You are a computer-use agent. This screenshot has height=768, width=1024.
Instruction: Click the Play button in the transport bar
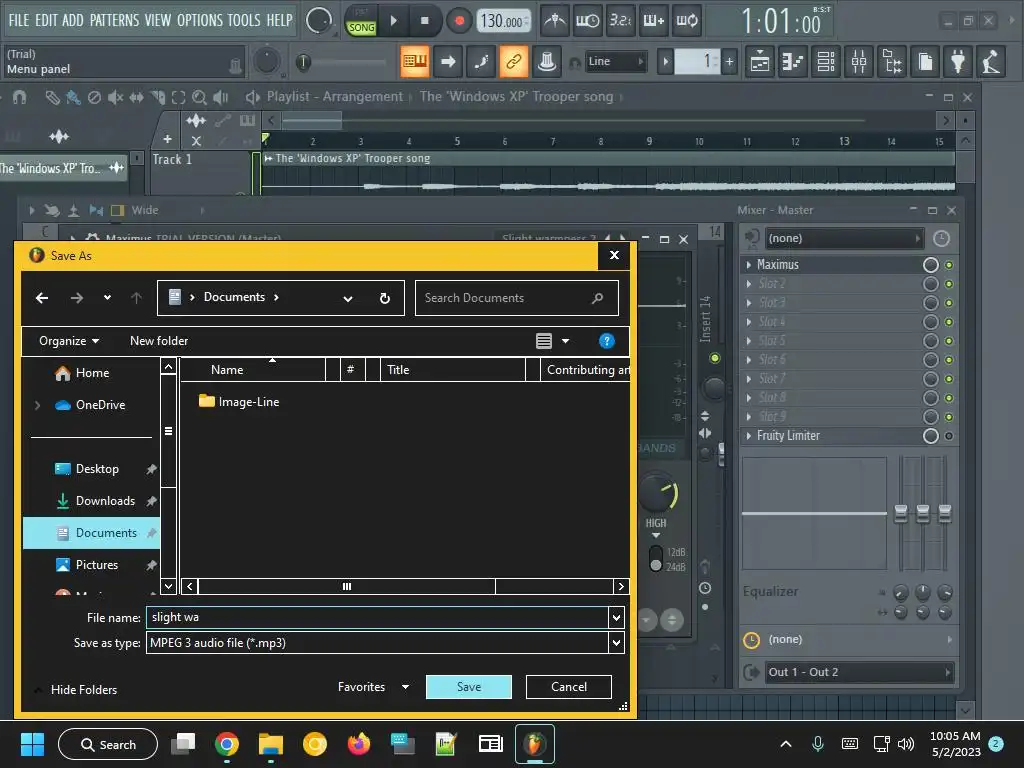pyautogui.click(x=393, y=21)
